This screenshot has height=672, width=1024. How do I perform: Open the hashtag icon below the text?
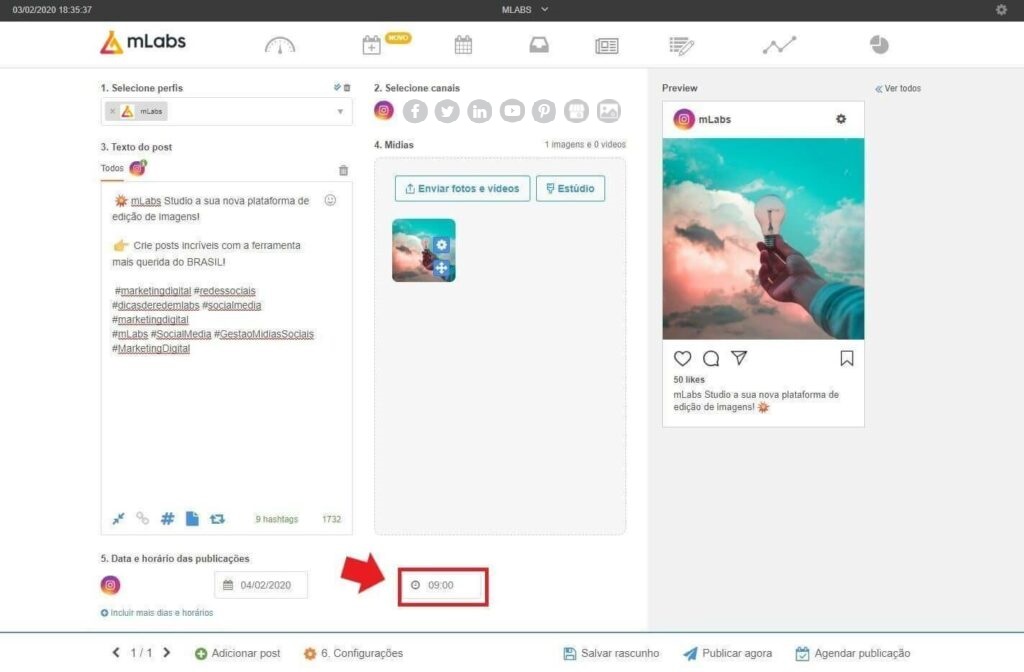(168, 519)
